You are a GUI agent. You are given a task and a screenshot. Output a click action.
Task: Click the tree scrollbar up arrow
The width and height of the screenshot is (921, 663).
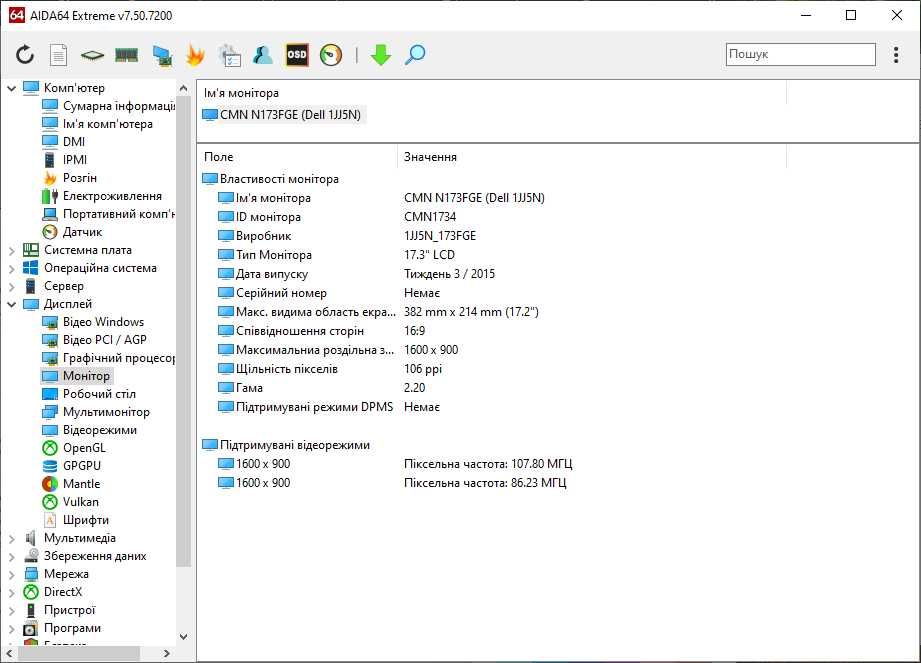click(184, 89)
